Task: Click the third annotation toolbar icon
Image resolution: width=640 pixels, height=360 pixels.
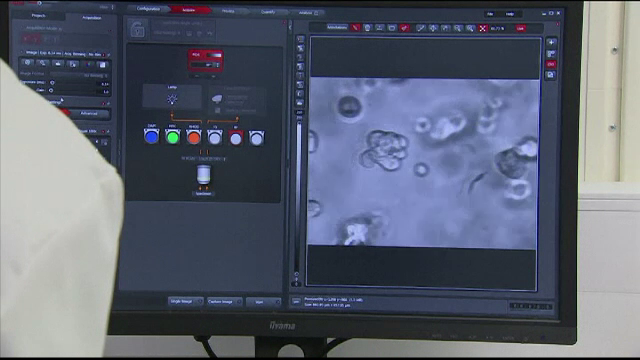Action: pyautogui.click(x=380, y=28)
